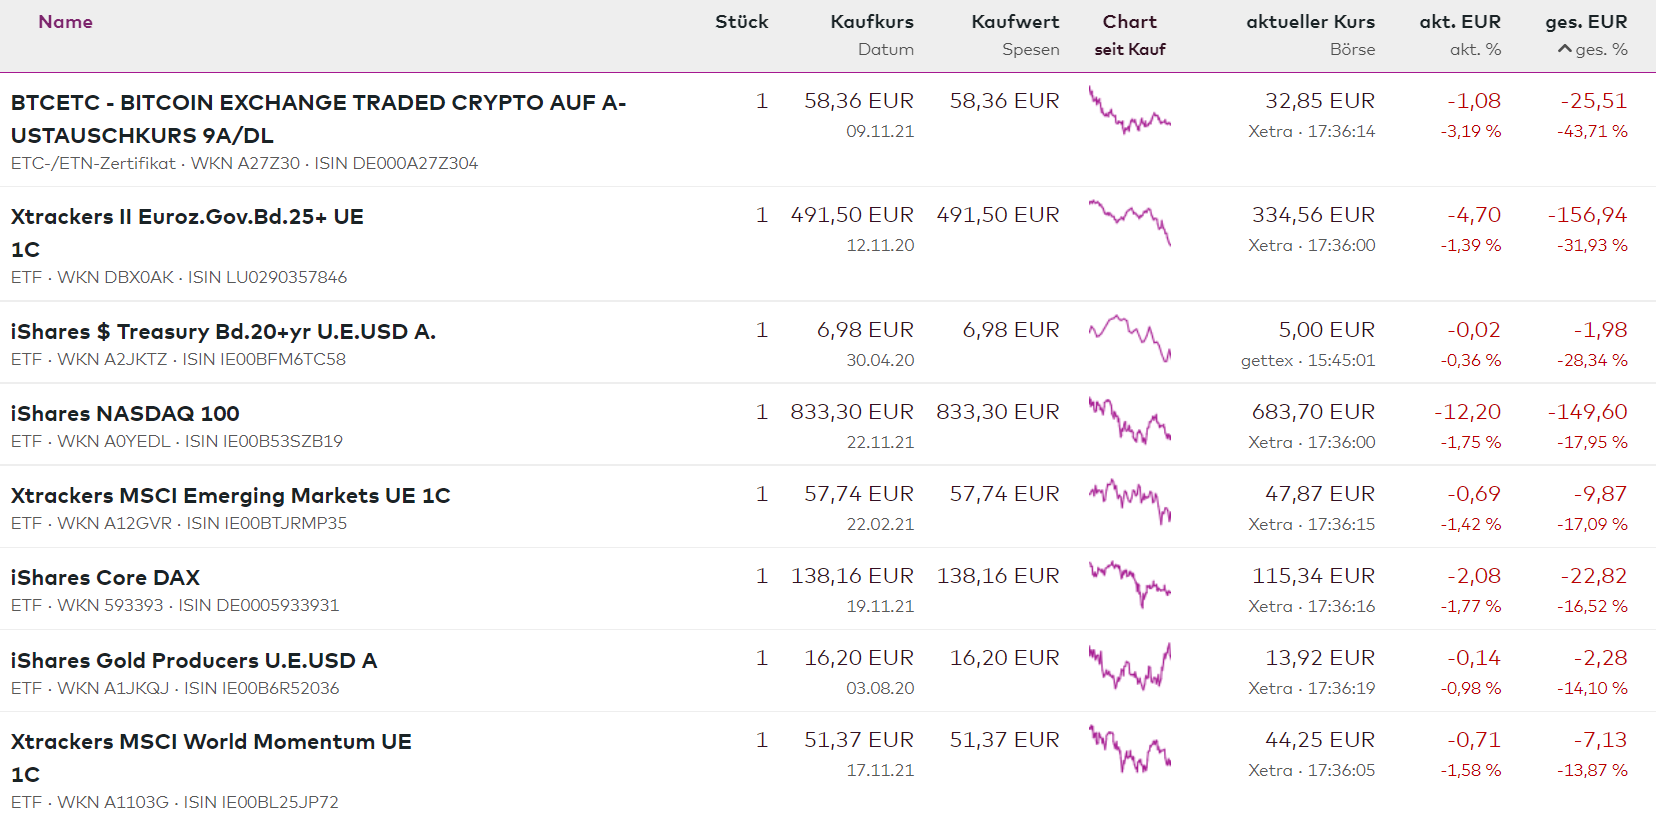The height and width of the screenshot is (822, 1656).
Task: Sort by the aktueller Kurs header
Action: click(x=1310, y=22)
